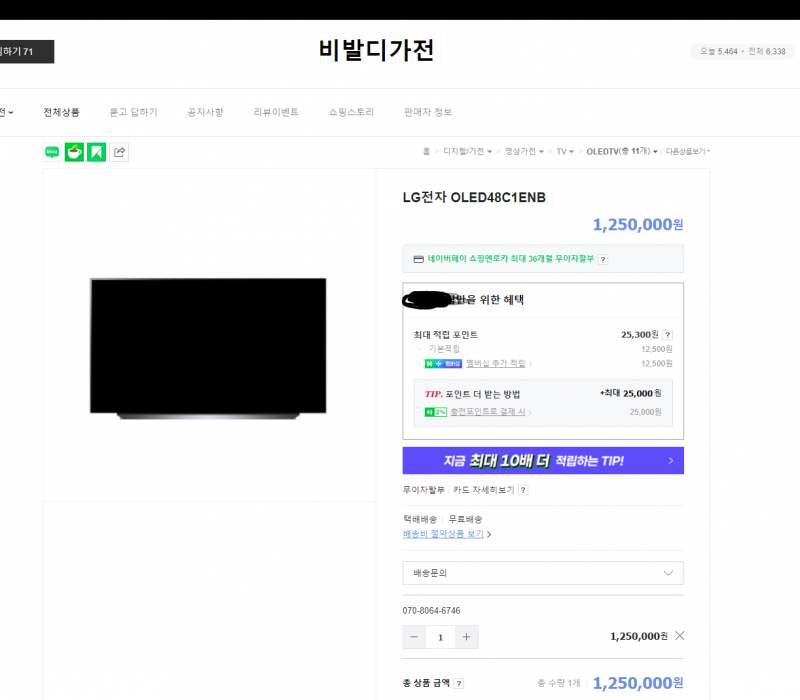Open 배송비 절약상품 보기 link

[443, 534]
